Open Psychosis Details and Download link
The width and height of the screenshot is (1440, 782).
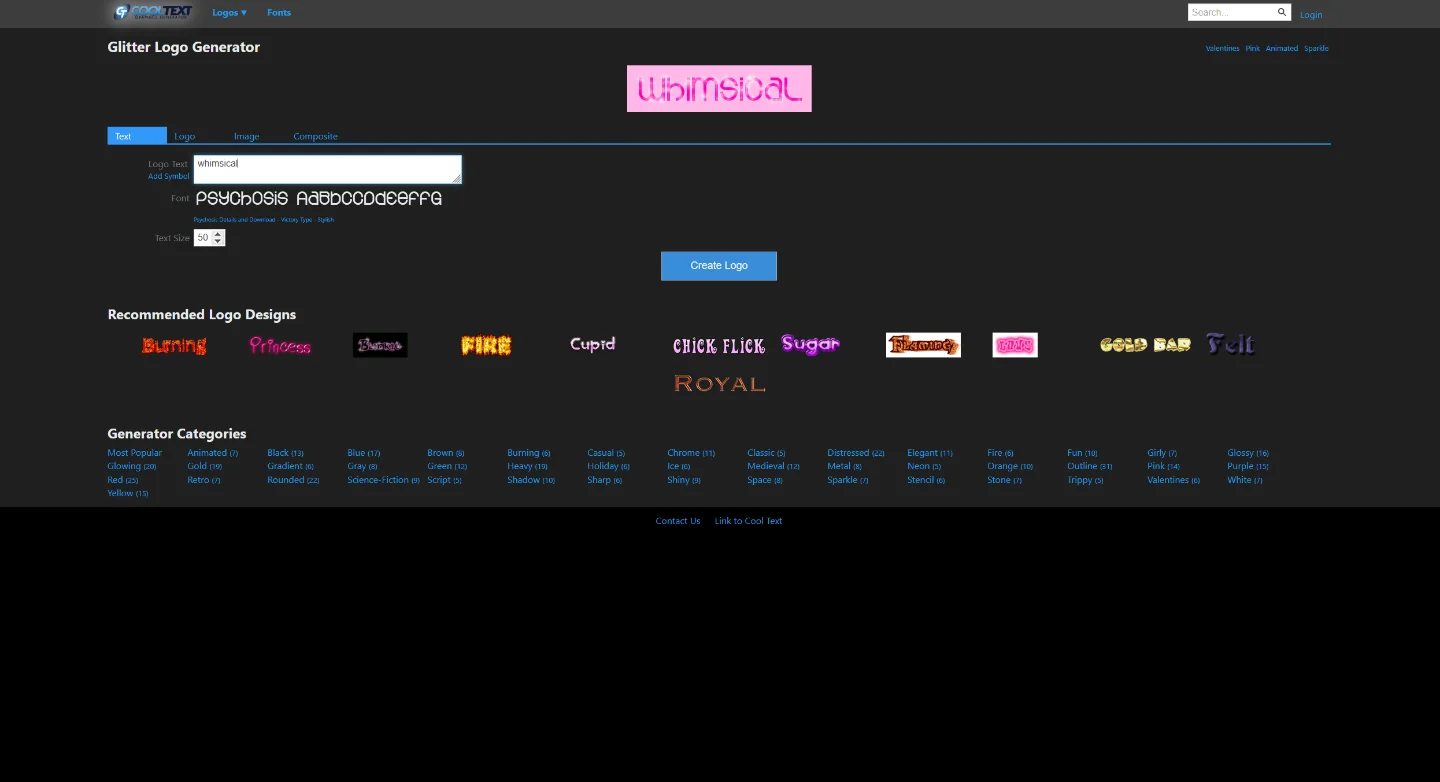(234, 219)
